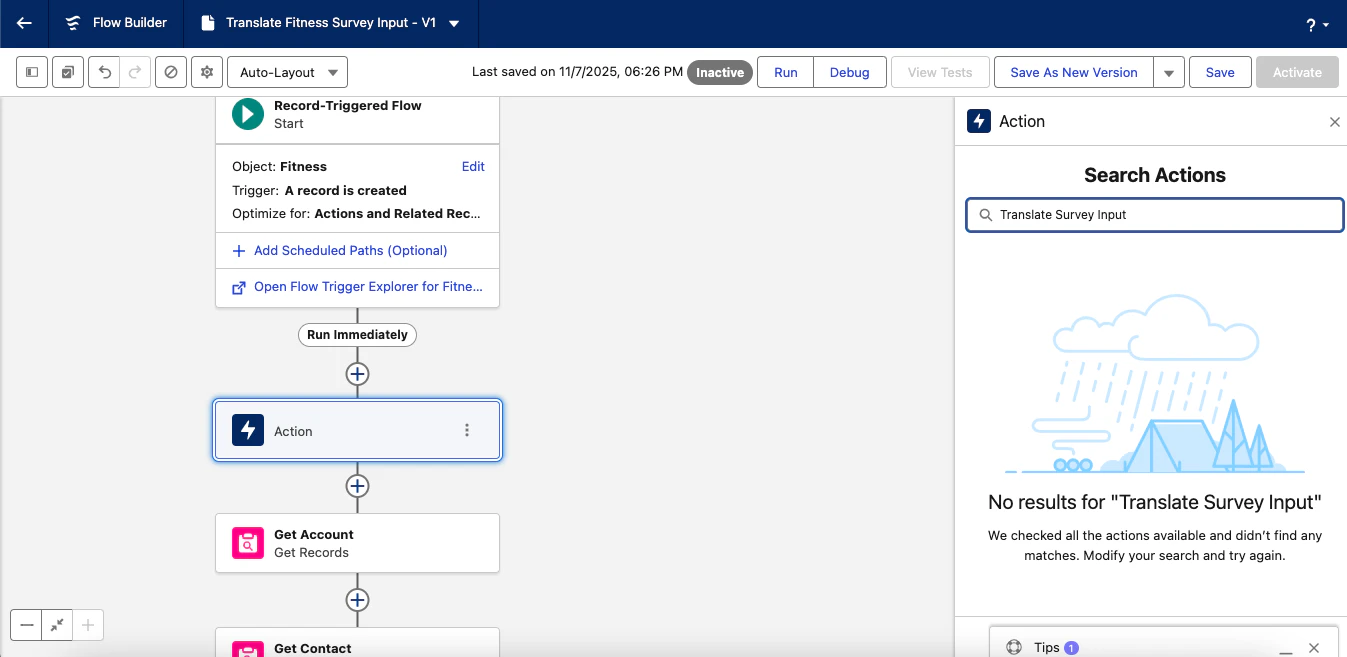Close the Action panel
1347x657 pixels.
pyautogui.click(x=1334, y=122)
